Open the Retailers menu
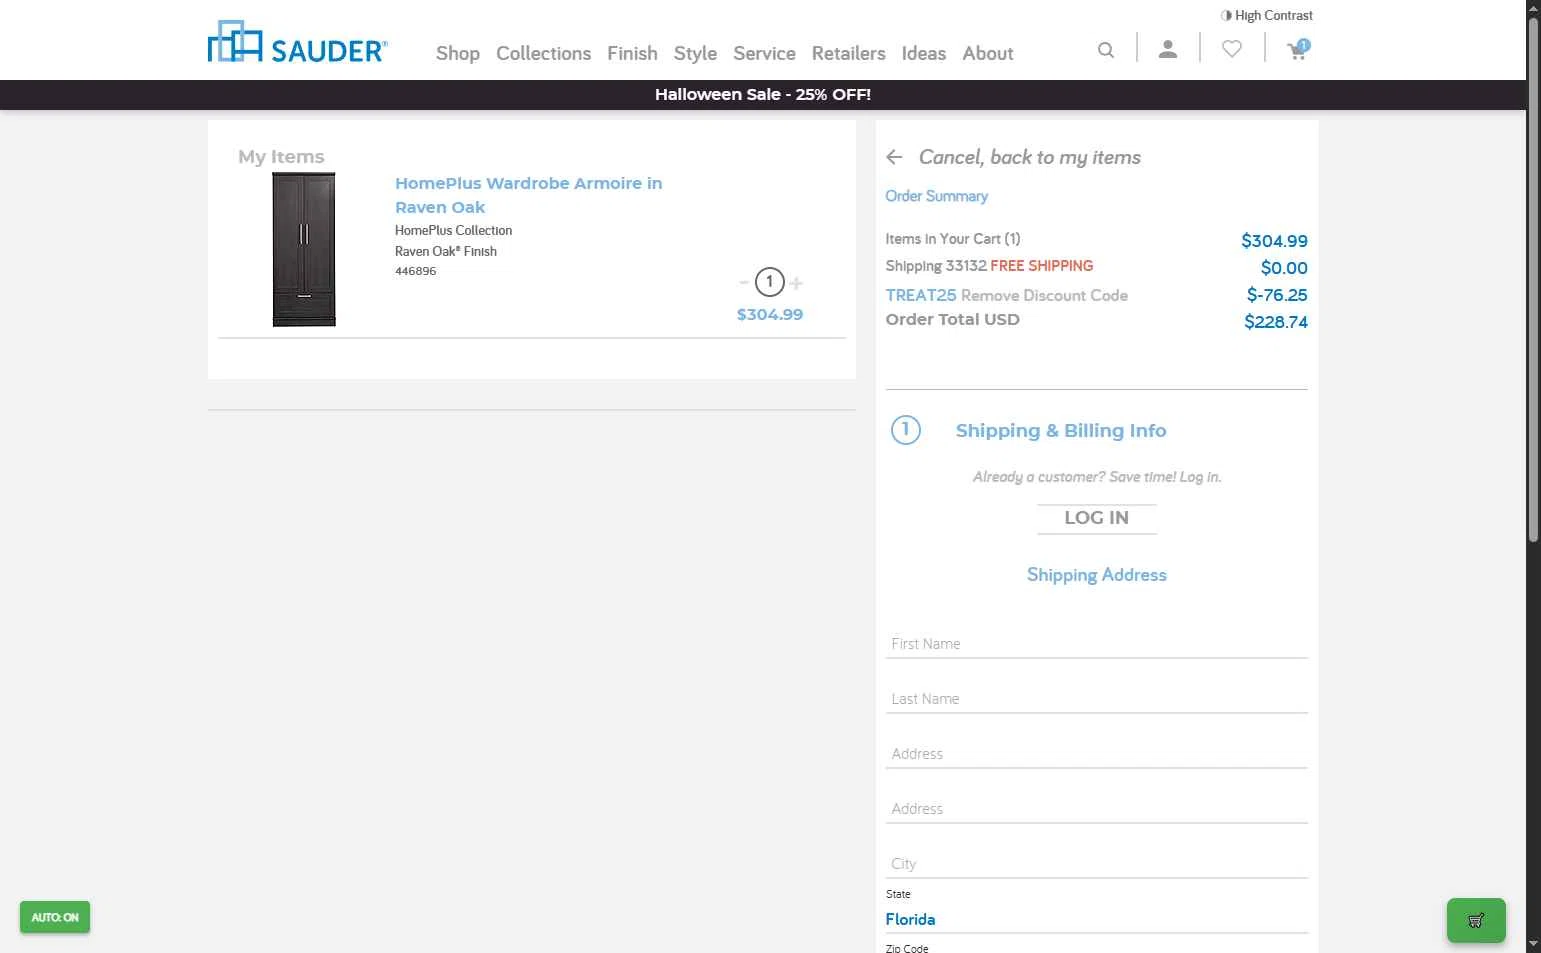The image size is (1541, 953). tap(848, 53)
